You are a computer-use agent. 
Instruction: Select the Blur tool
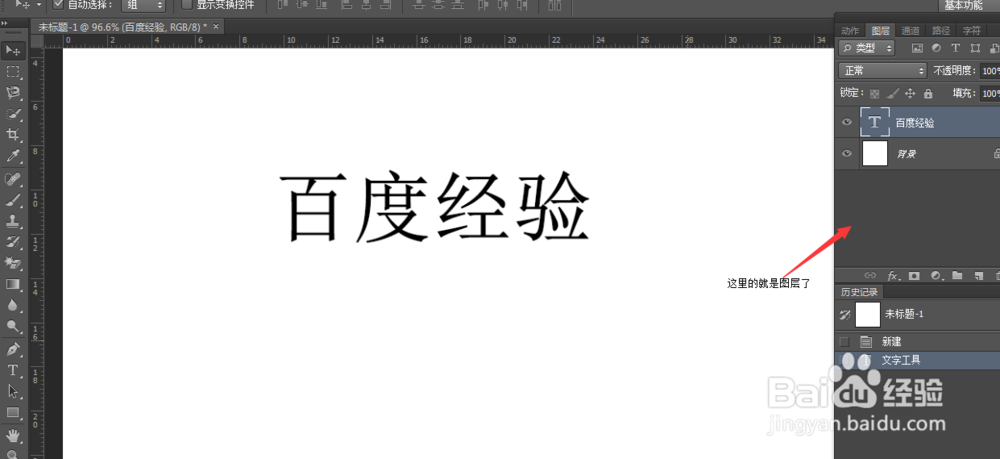pyautogui.click(x=13, y=305)
